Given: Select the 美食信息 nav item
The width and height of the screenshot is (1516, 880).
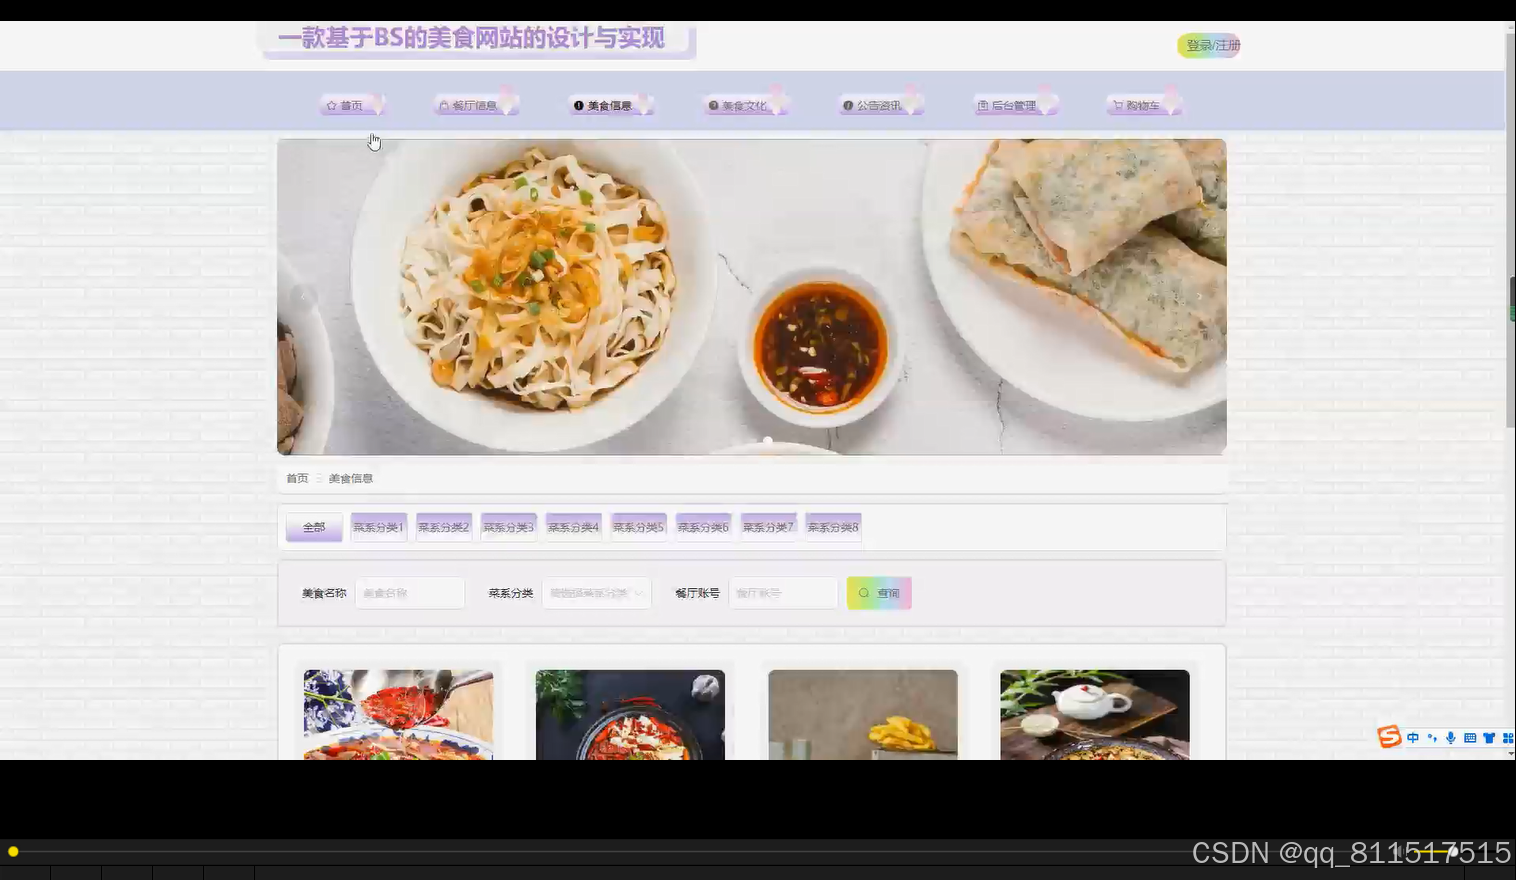Looking at the screenshot, I should (x=610, y=105).
